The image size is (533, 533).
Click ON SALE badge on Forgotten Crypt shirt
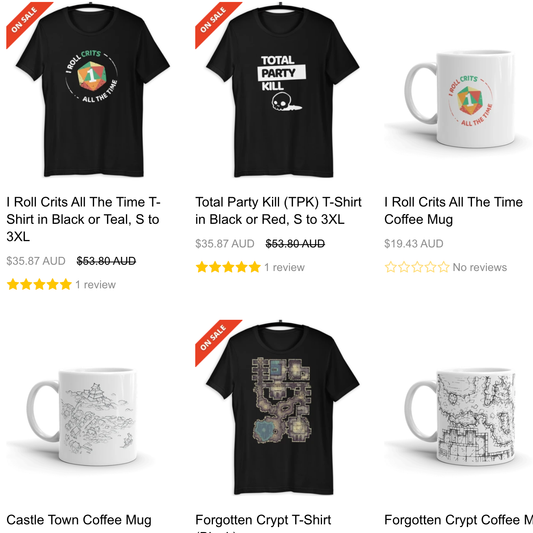pos(213,338)
